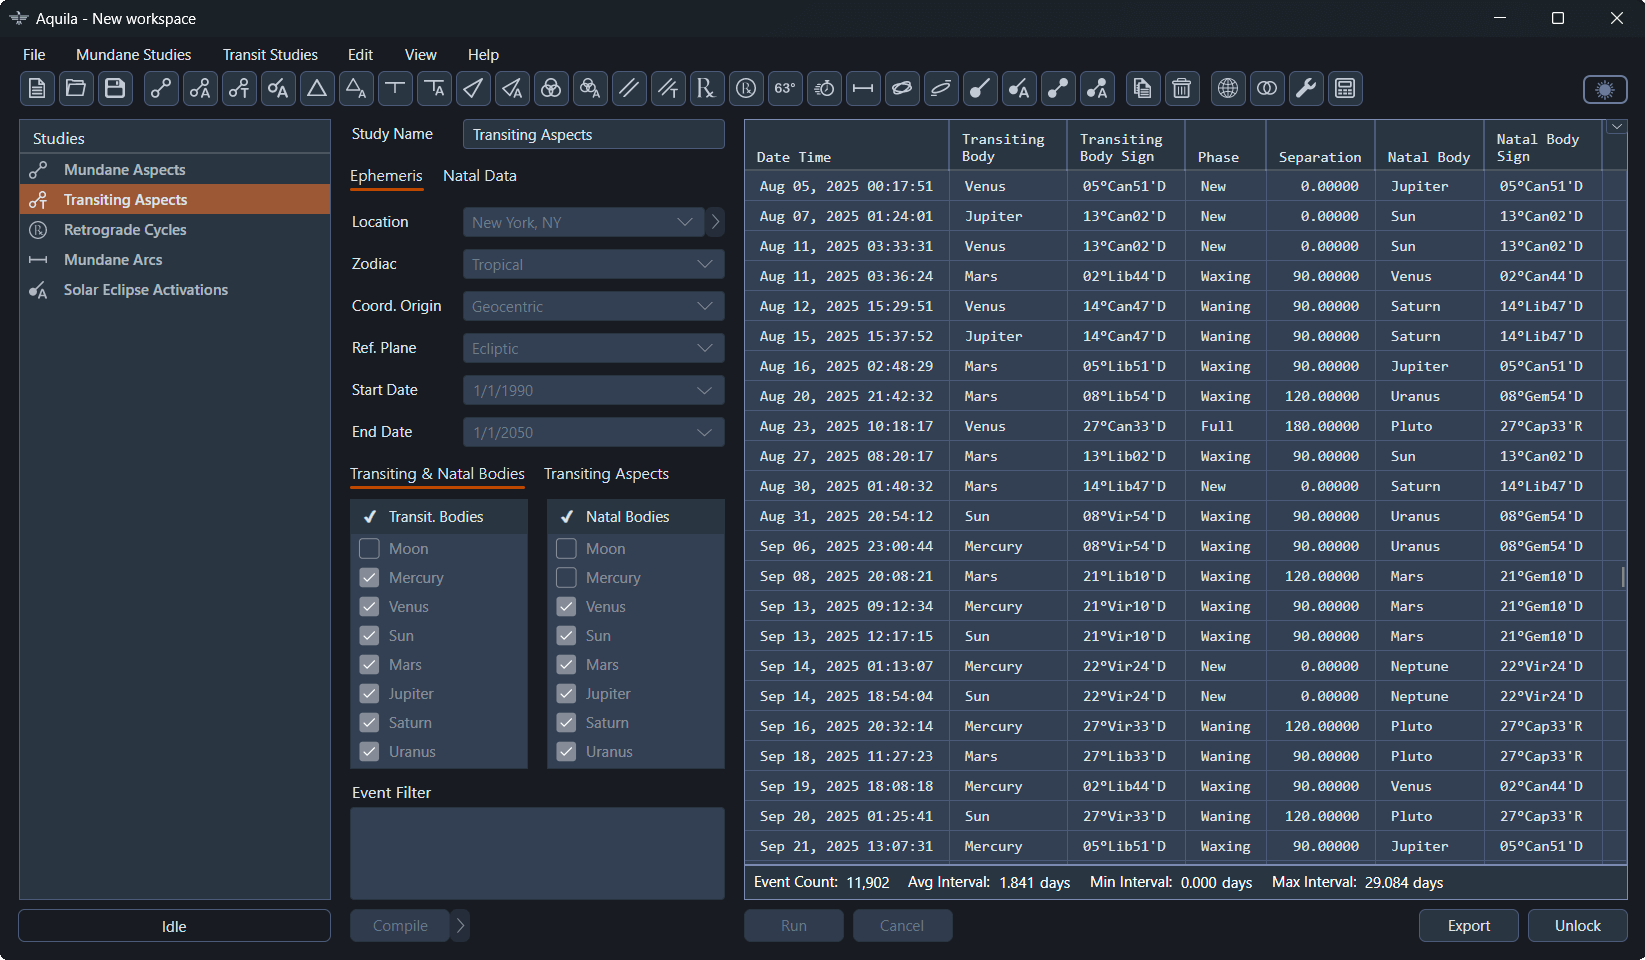Image resolution: width=1645 pixels, height=960 pixels.
Task: Open the Mundane Studies menu
Action: (x=133, y=55)
